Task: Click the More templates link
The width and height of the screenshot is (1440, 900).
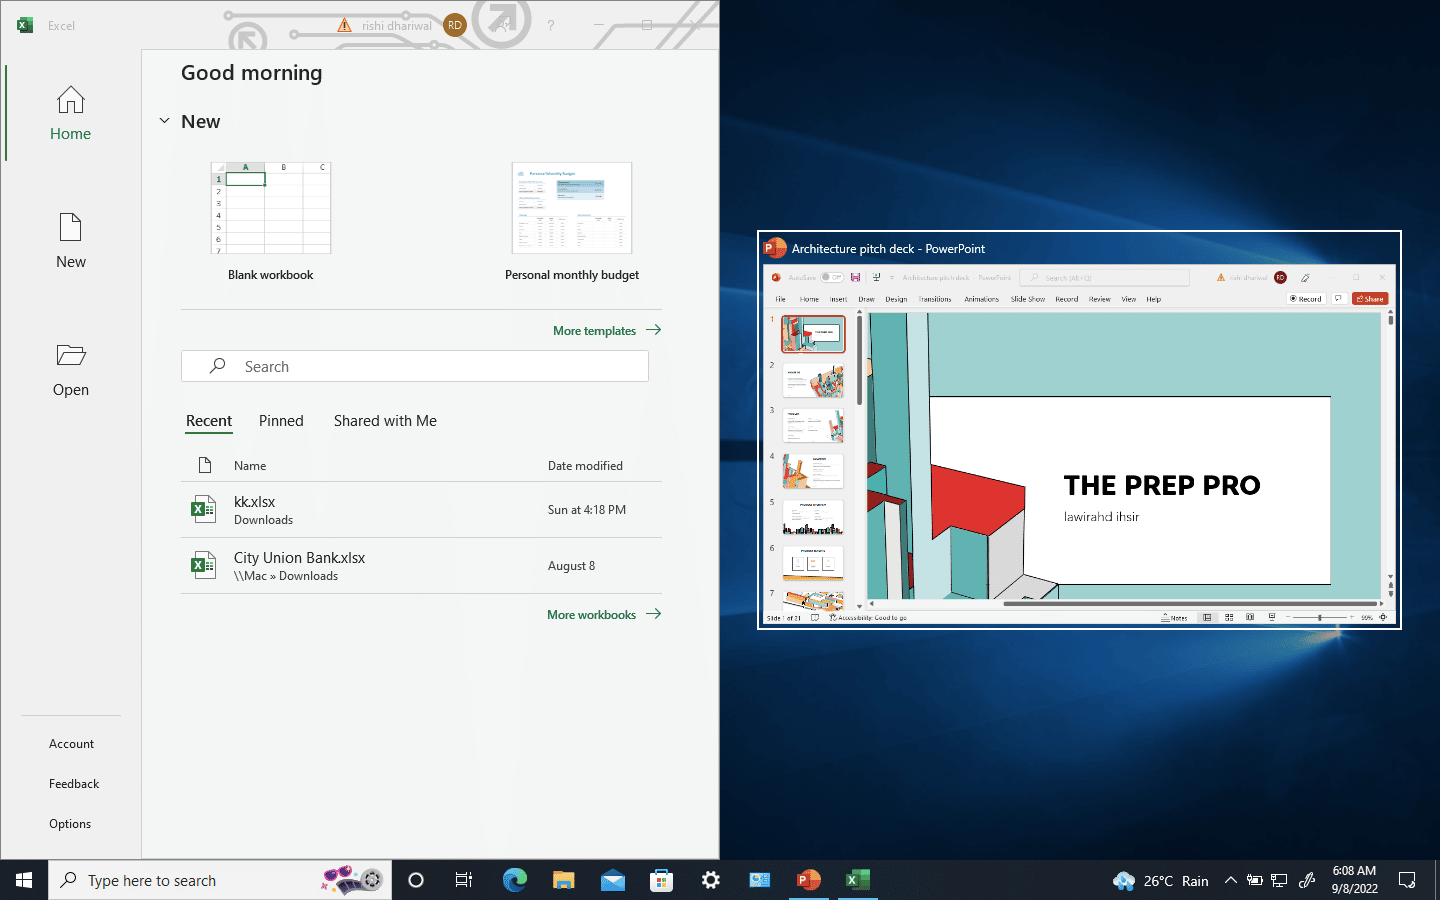Action: 607,331
